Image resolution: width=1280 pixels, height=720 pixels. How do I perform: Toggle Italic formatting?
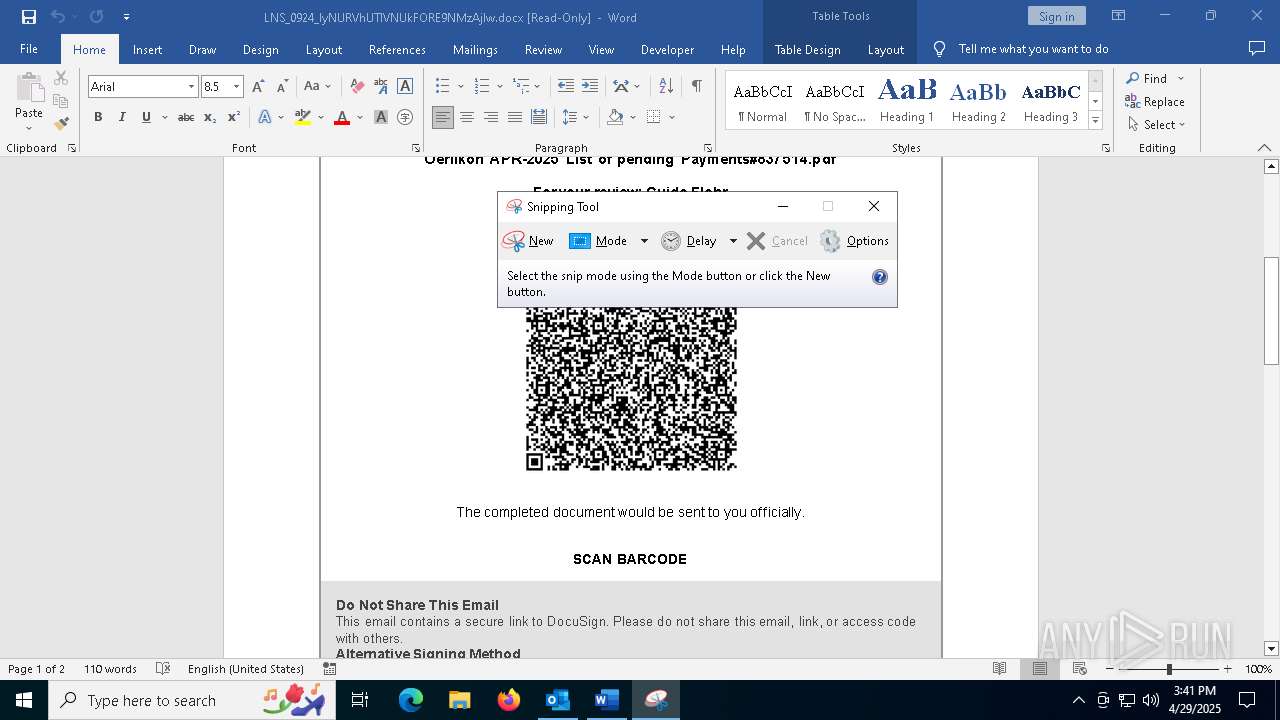tap(122, 117)
